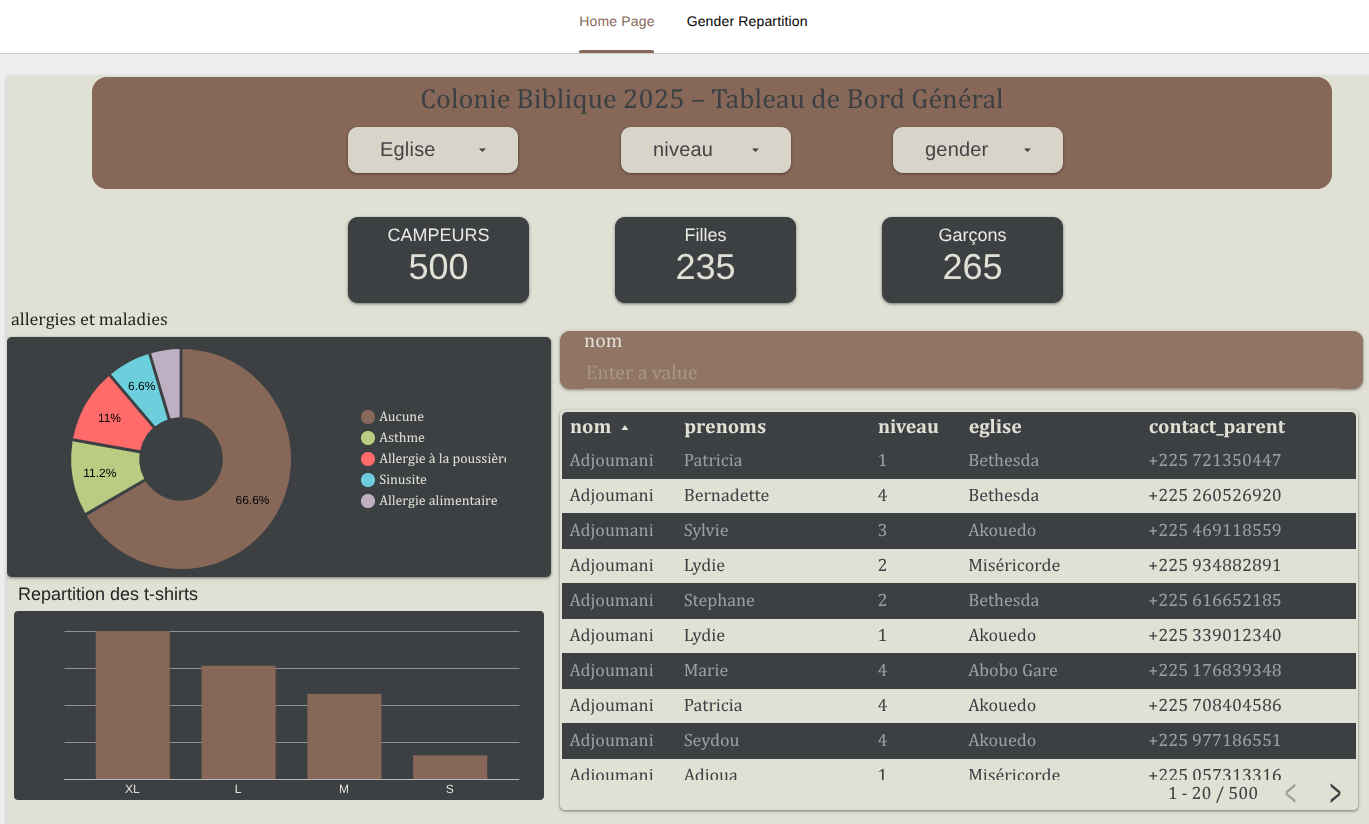1369x824 pixels.
Task: Select the Home Page tab
Action: [616, 22]
